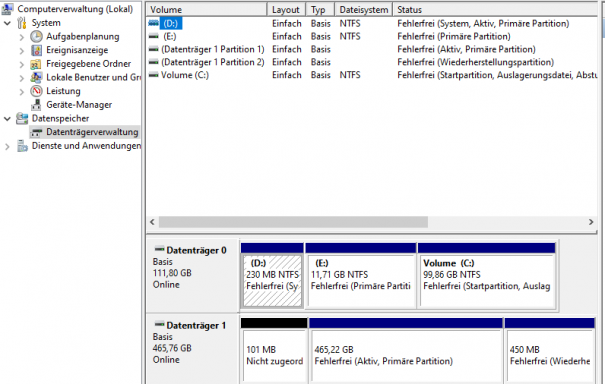Expand the Freigegebene Ordner node
The image size is (605, 384).
22,64
